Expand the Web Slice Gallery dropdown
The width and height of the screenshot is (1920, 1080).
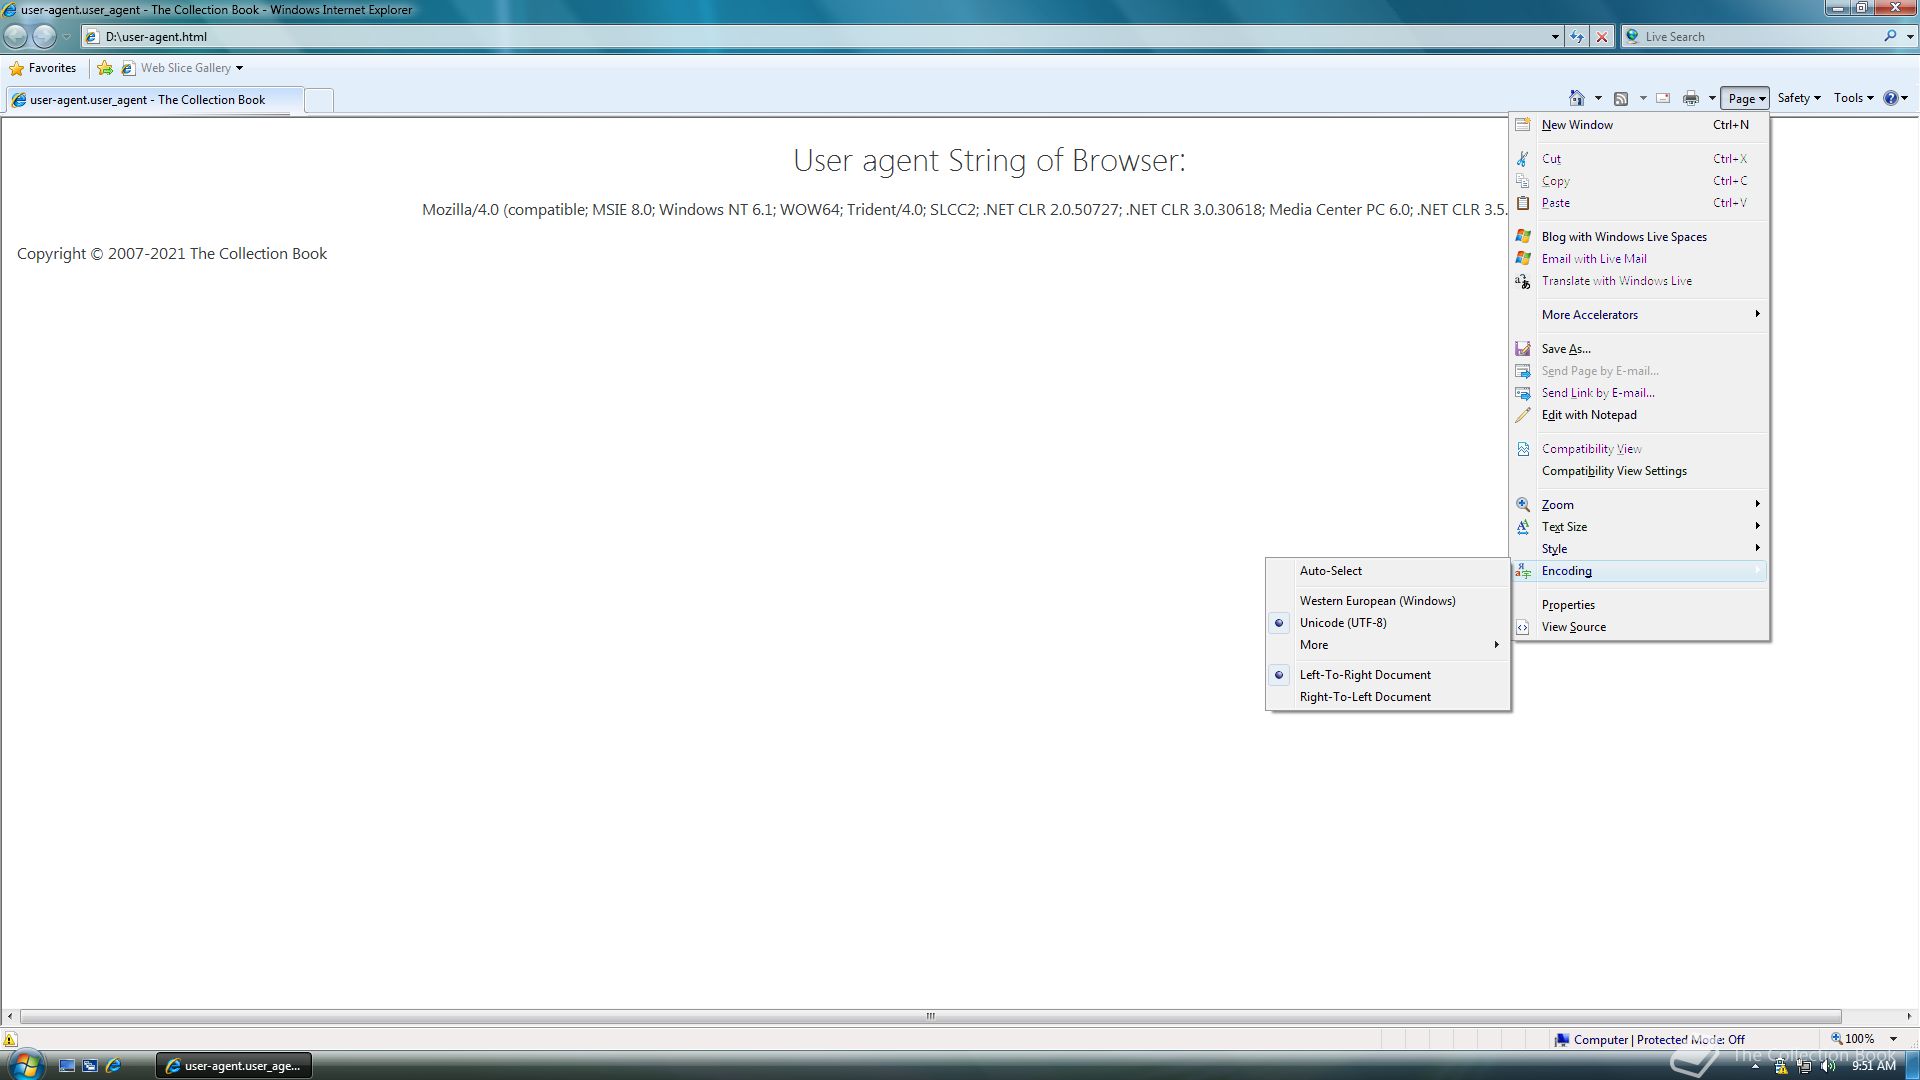[239, 68]
